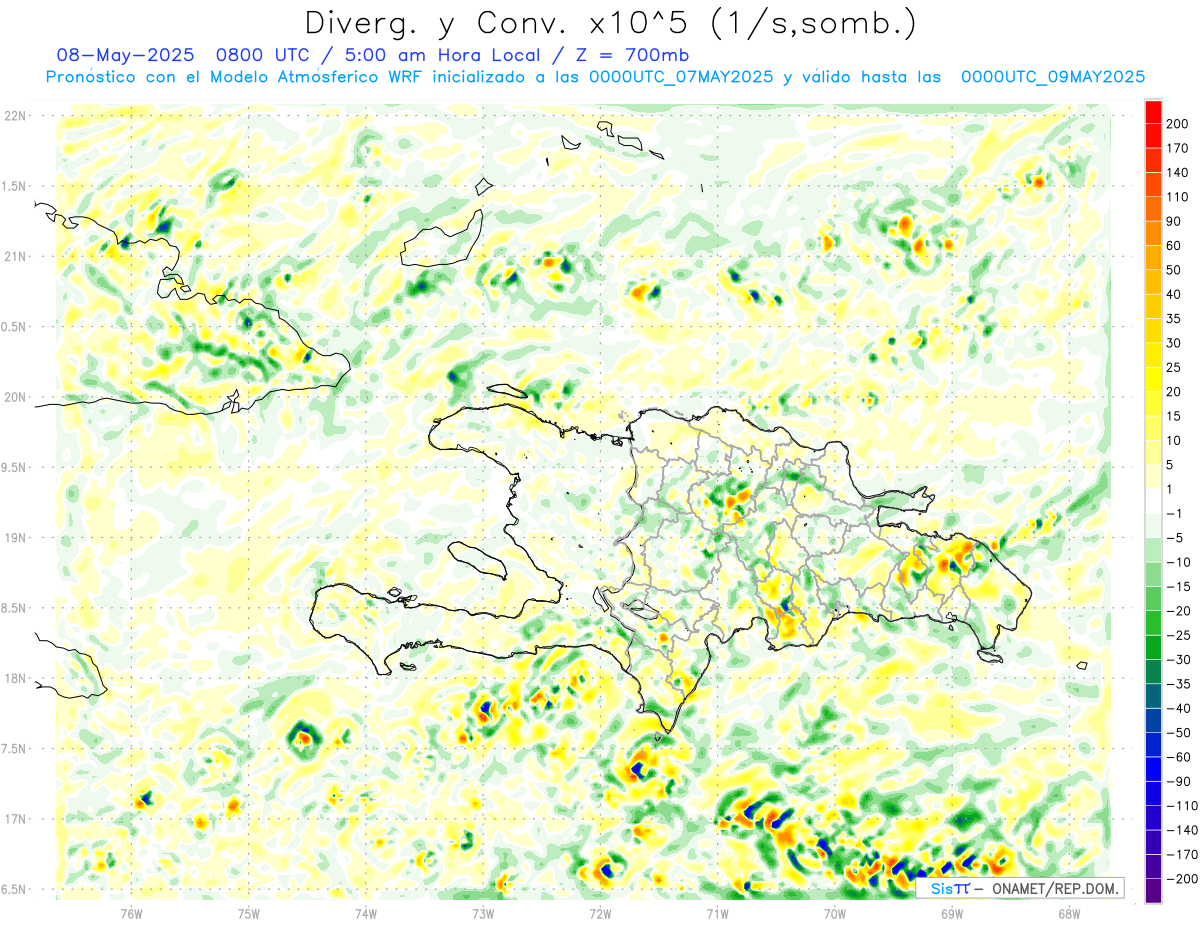
Task: Click the initialization time "0000UTC_07MAY2025"
Action: pos(680,77)
